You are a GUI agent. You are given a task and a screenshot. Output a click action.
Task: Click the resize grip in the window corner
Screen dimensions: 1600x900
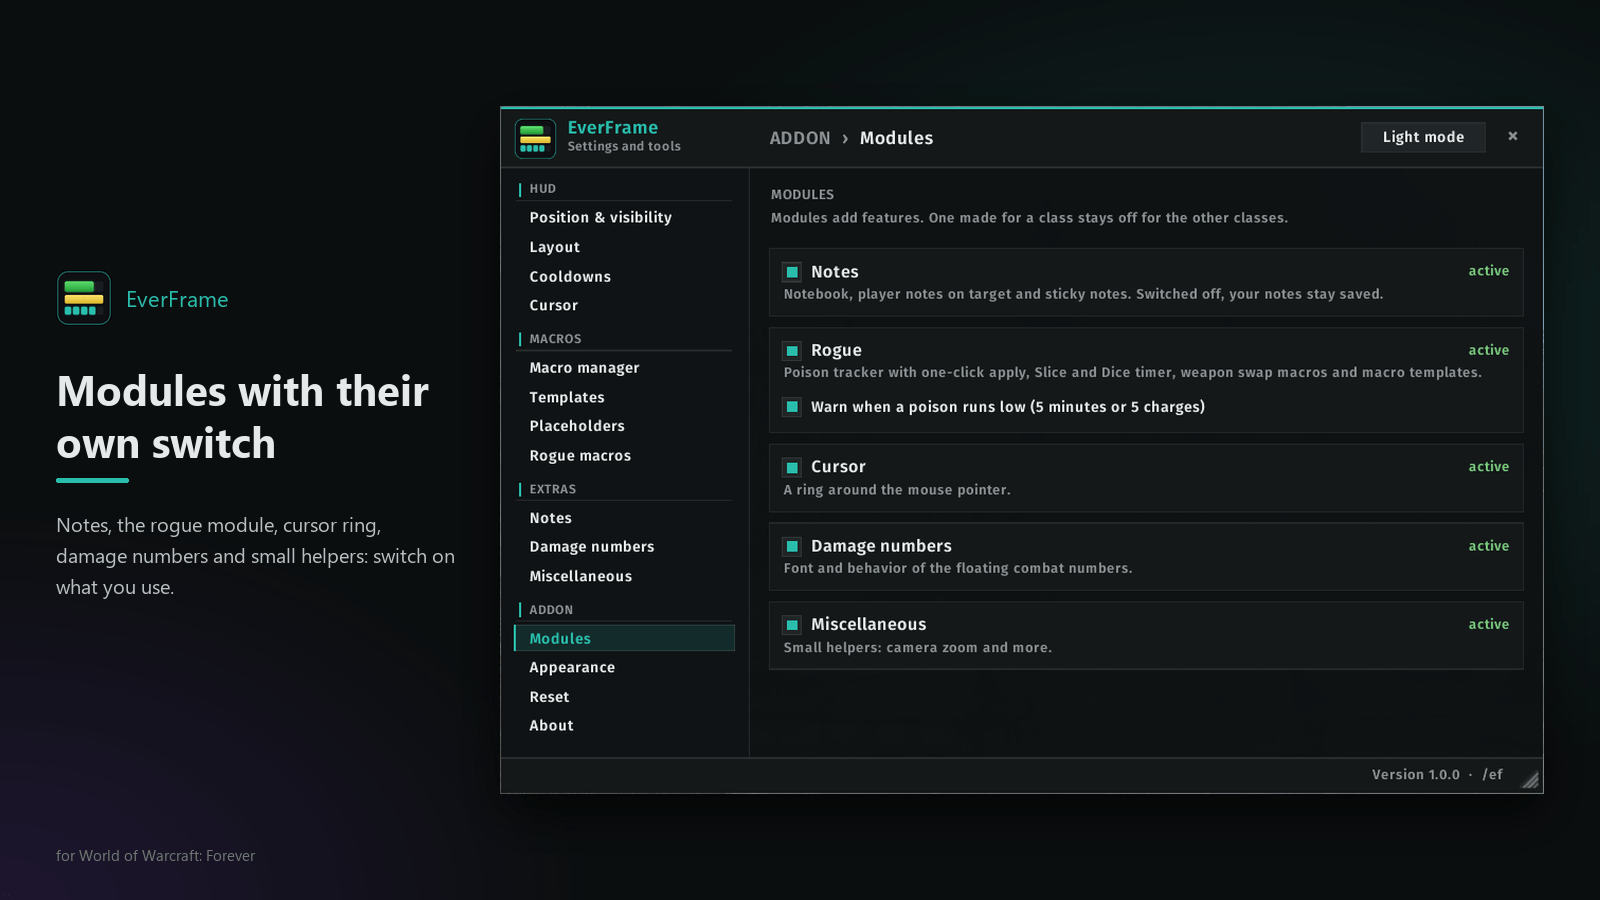(x=1530, y=780)
